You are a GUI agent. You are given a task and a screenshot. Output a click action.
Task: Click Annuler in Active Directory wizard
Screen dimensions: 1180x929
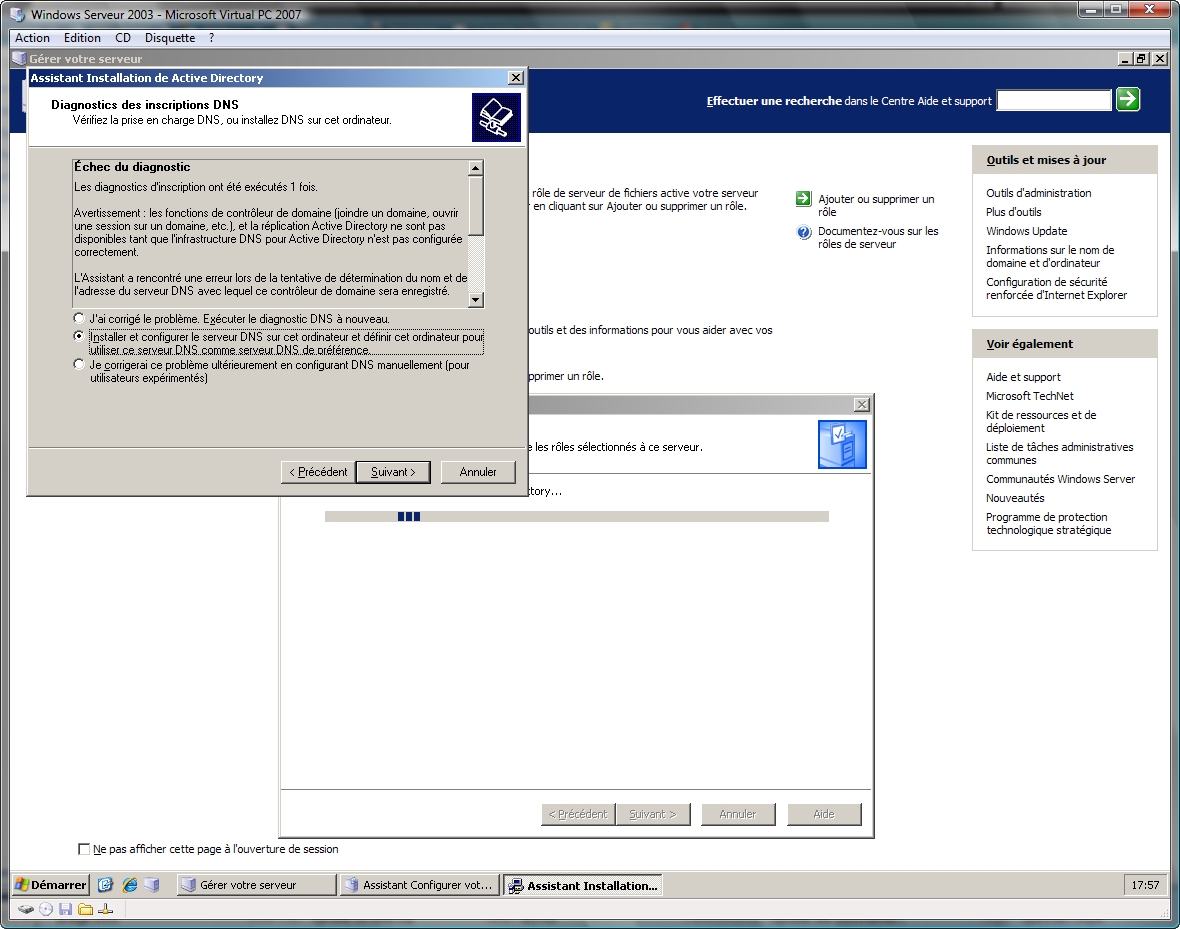478,472
